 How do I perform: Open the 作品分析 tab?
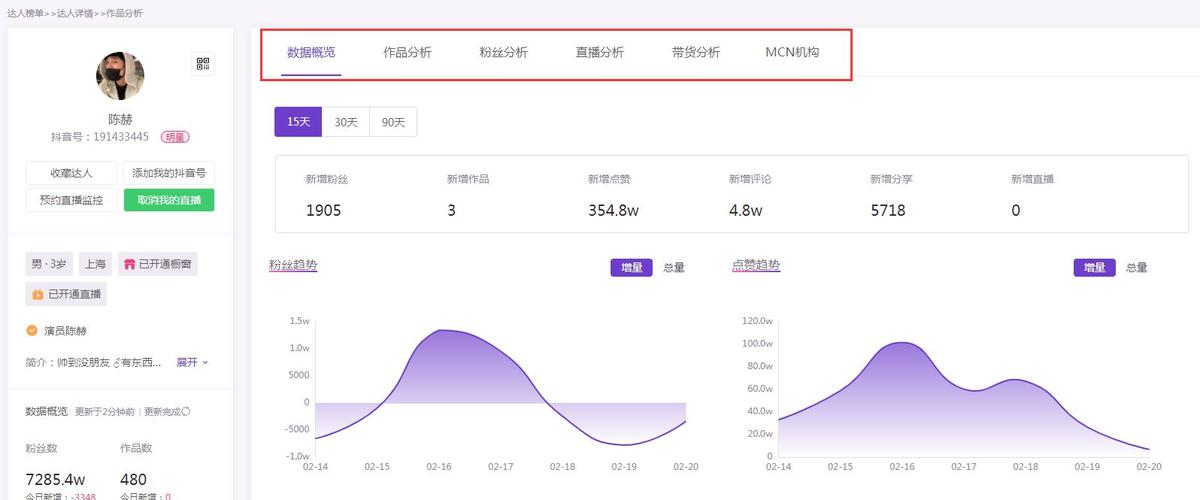407,52
